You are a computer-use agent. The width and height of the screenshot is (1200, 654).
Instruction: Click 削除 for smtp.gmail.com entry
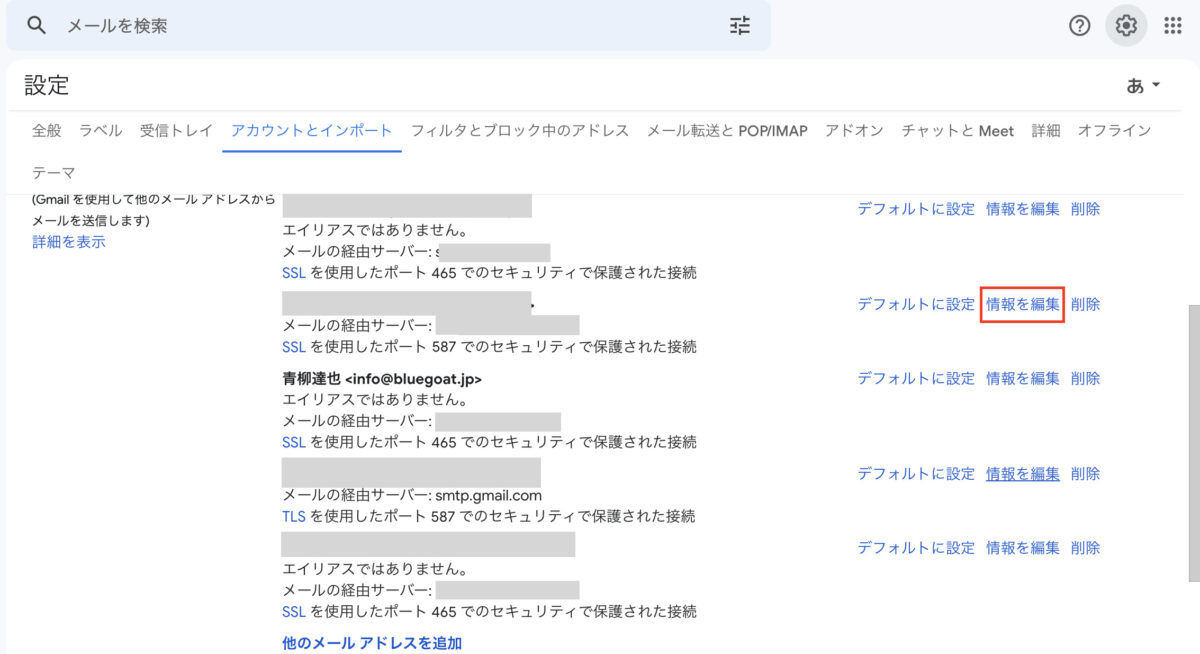click(1085, 474)
